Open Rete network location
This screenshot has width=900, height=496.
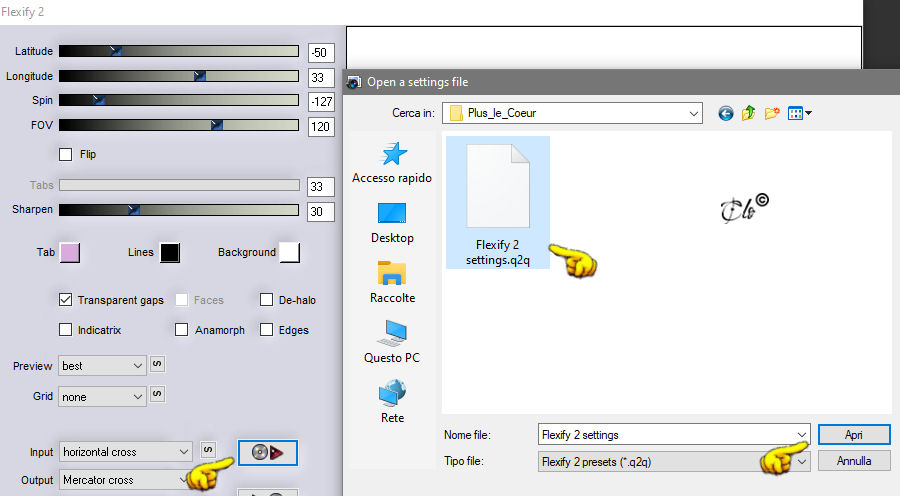click(392, 401)
